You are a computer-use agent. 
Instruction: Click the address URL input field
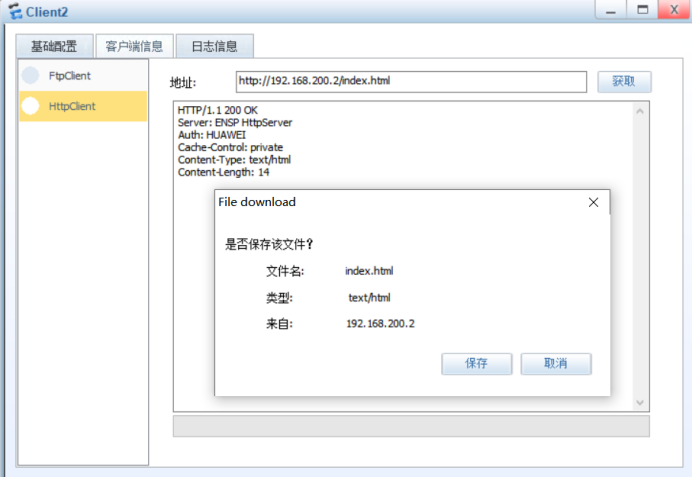pos(411,82)
